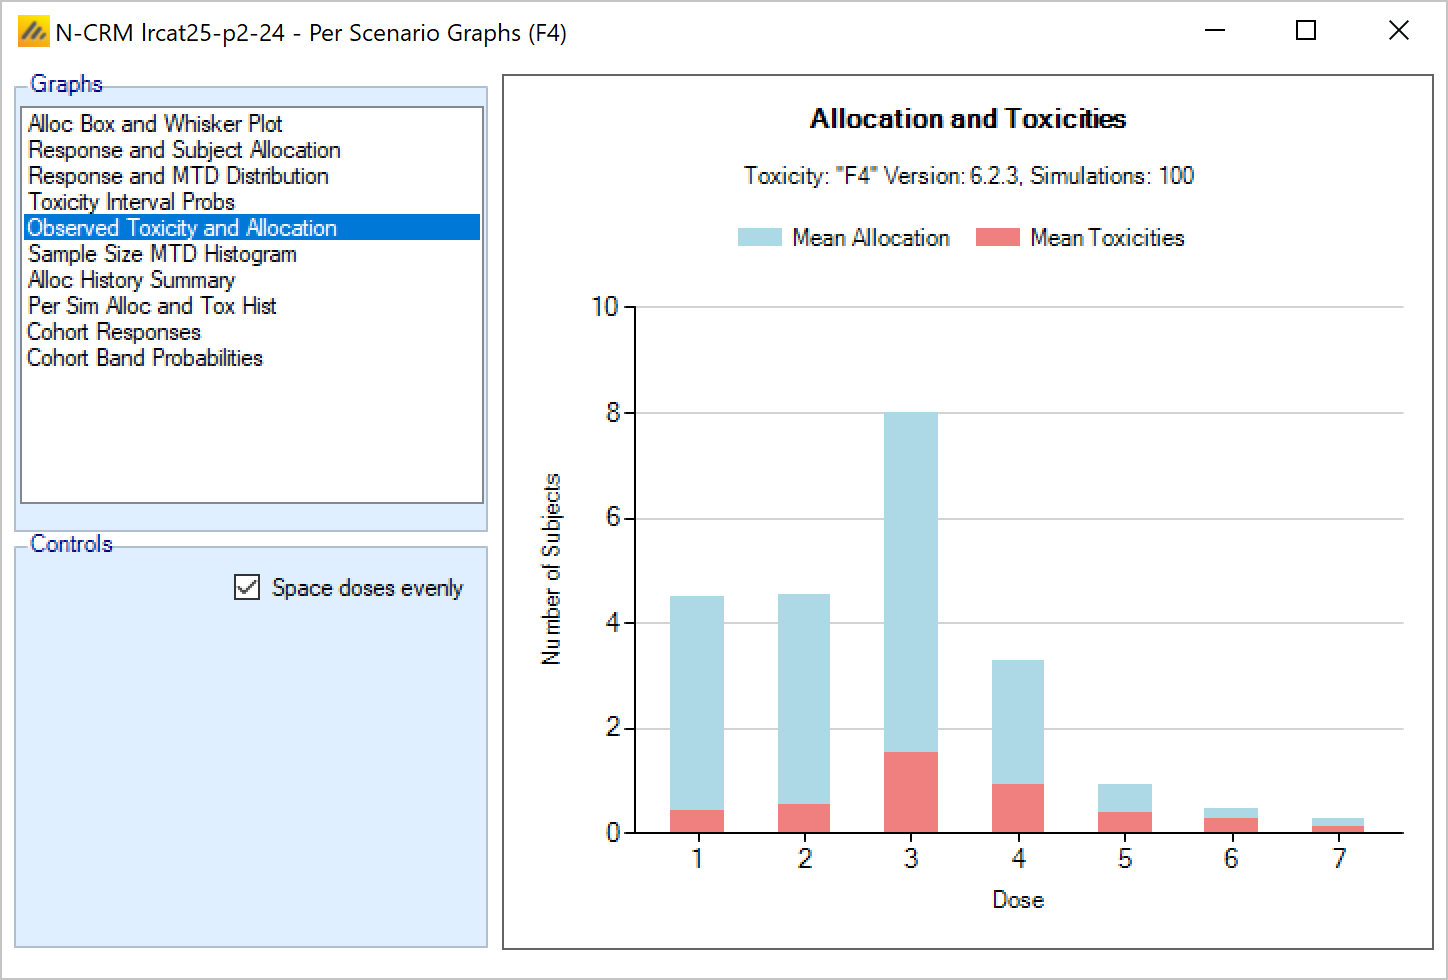
Task: Open the Cohort Responses graph
Action: click(x=114, y=332)
